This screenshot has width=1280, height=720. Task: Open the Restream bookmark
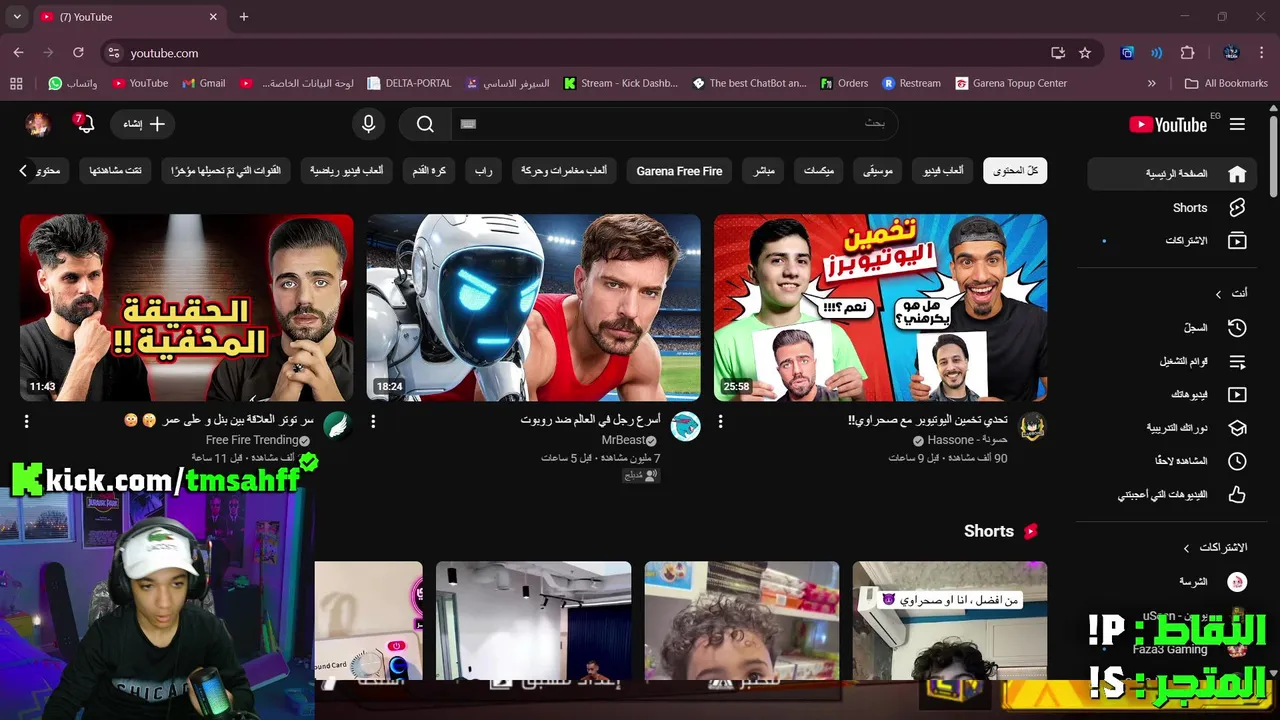point(911,83)
